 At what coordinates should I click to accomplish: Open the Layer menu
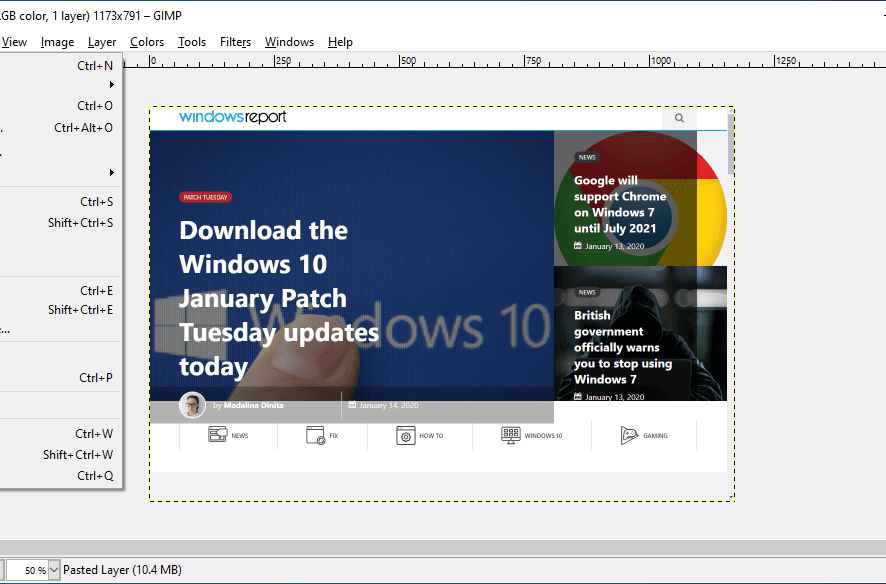click(102, 42)
